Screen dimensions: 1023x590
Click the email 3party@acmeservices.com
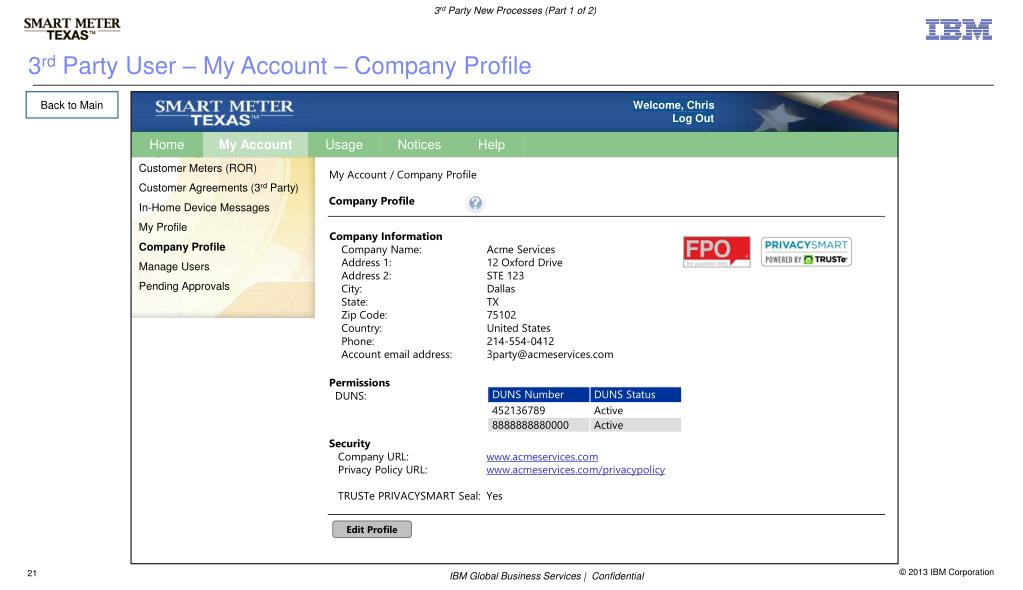[x=549, y=354]
